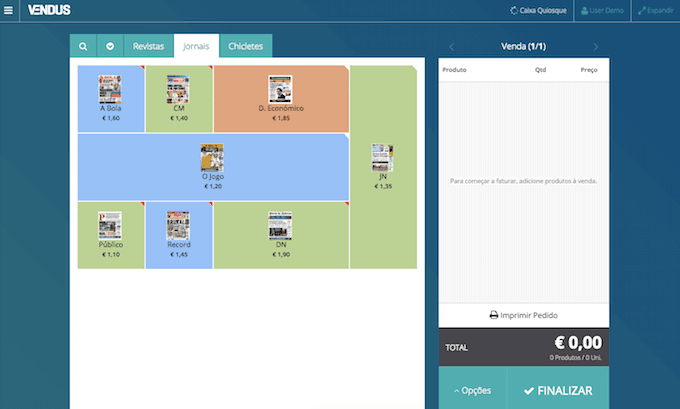
Task: Add Record newspaper tile
Action: (179, 235)
